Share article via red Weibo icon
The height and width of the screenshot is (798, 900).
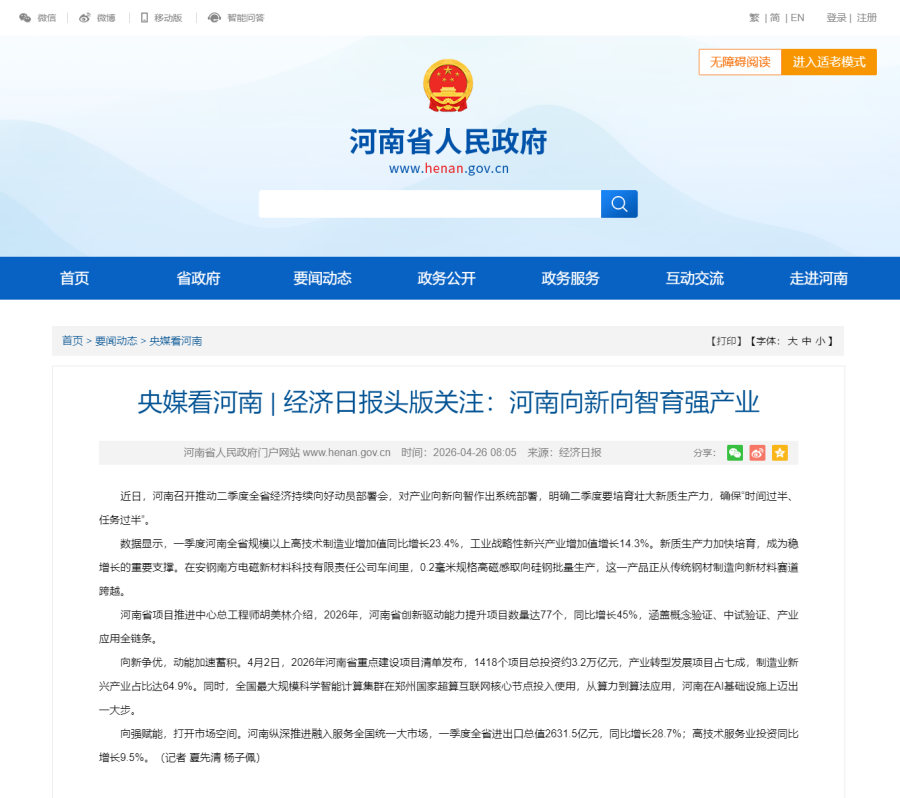(757, 453)
